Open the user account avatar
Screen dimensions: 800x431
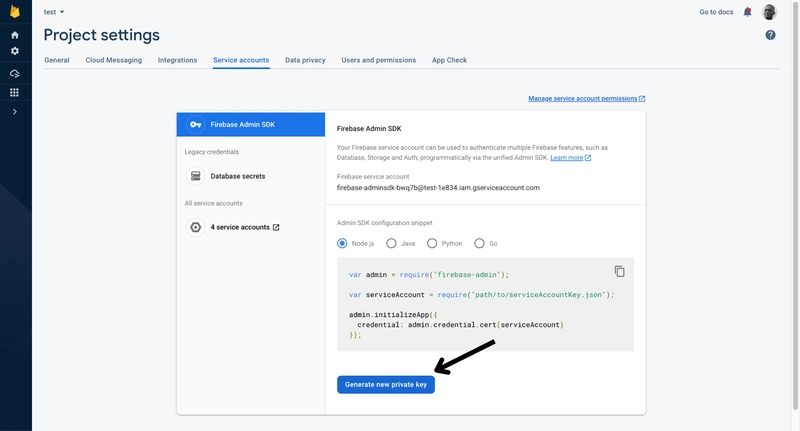point(769,12)
